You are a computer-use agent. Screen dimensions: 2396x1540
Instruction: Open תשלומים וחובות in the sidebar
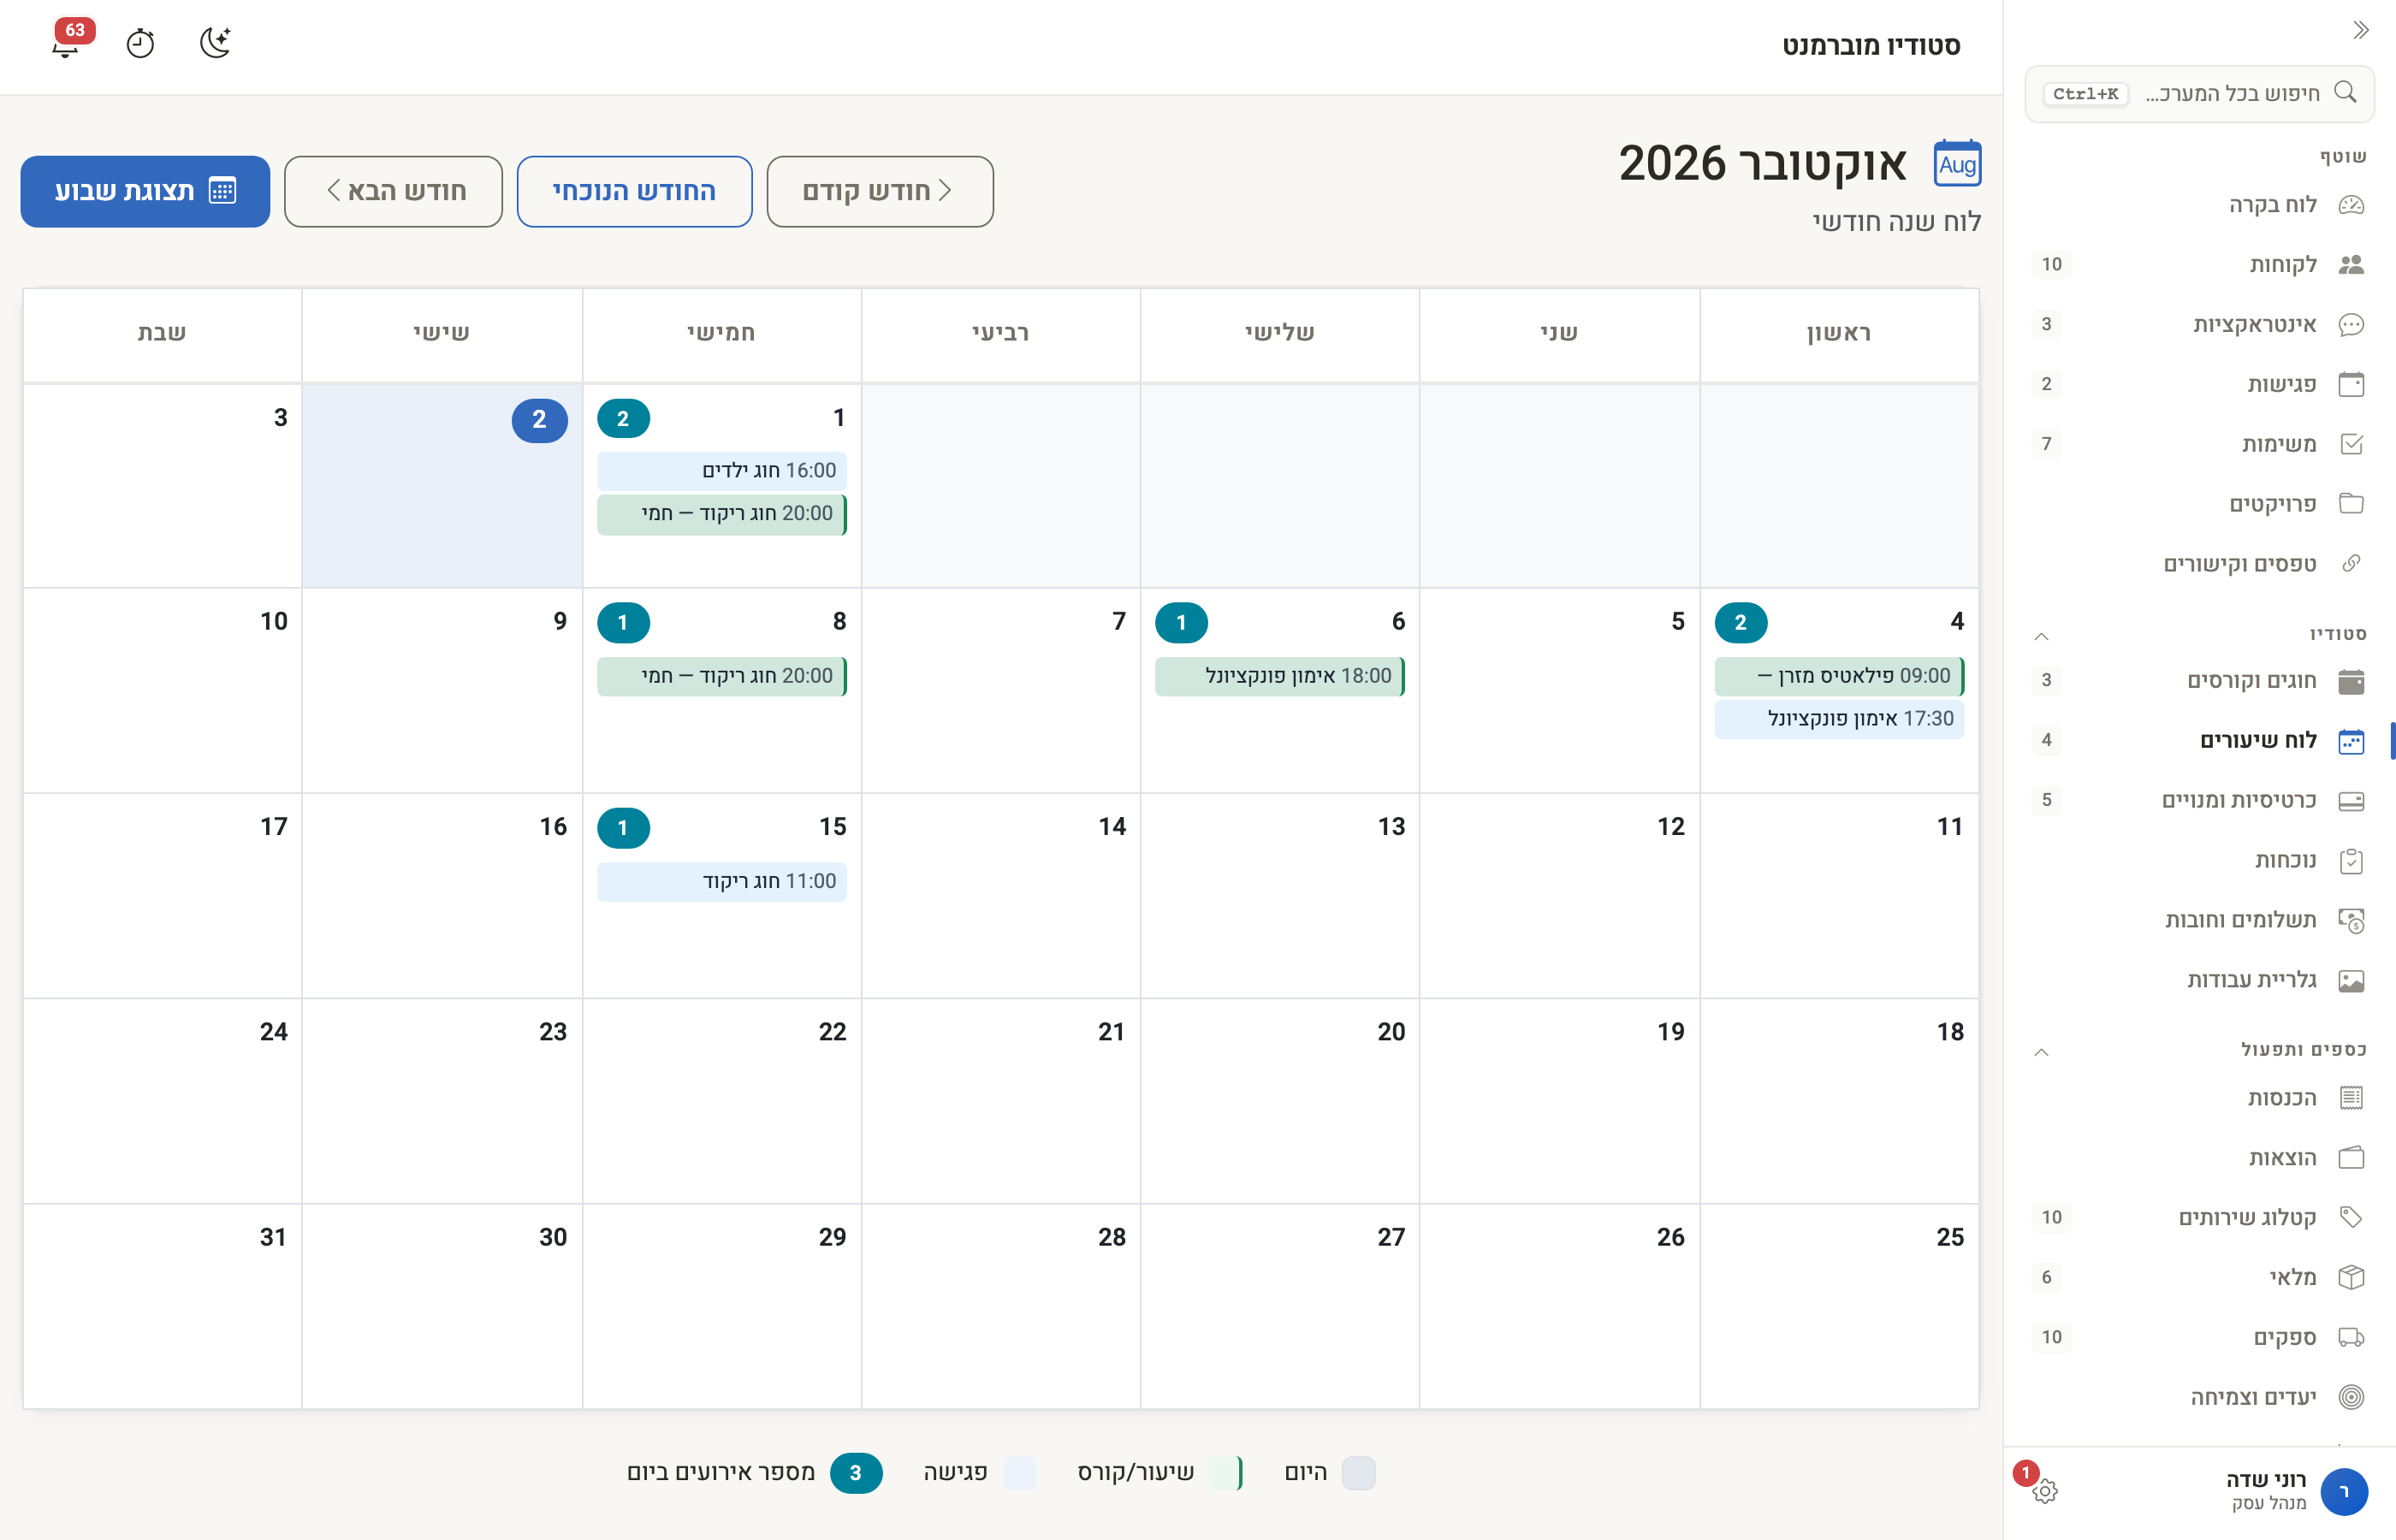(2199, 920)
